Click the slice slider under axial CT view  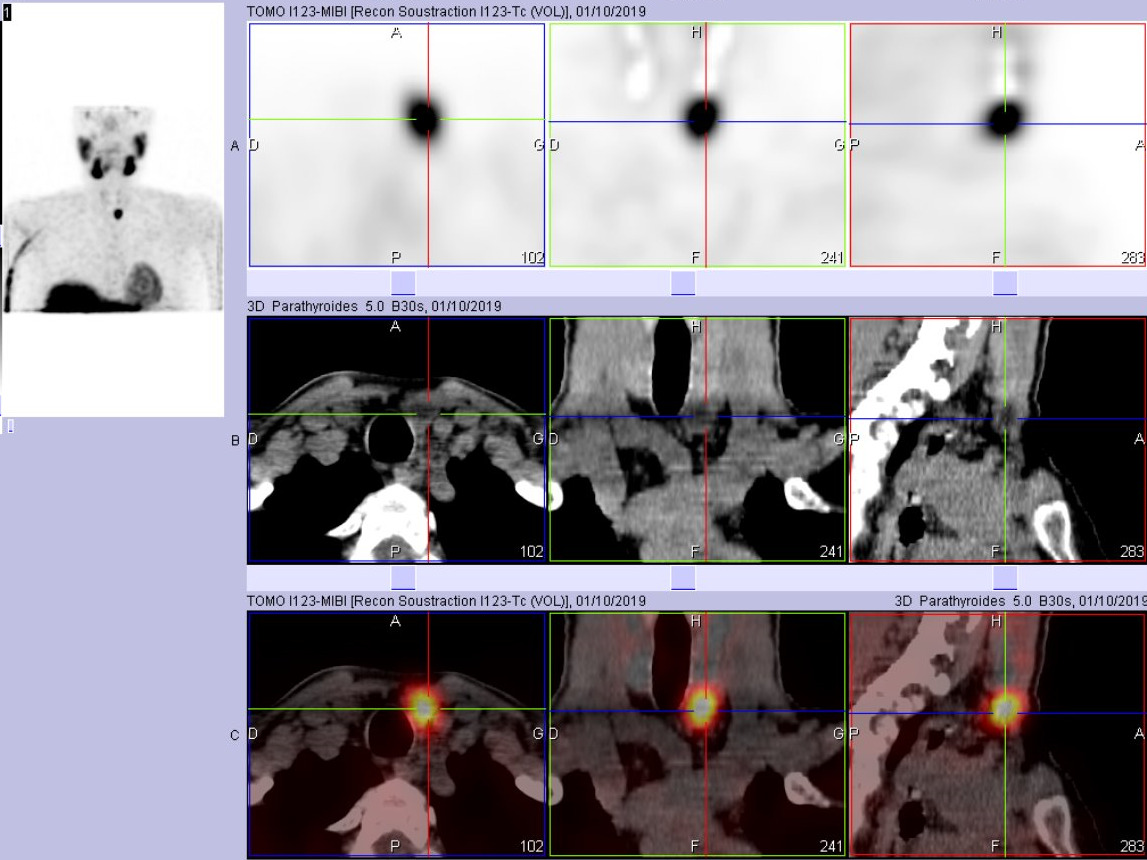coord(403,578)
